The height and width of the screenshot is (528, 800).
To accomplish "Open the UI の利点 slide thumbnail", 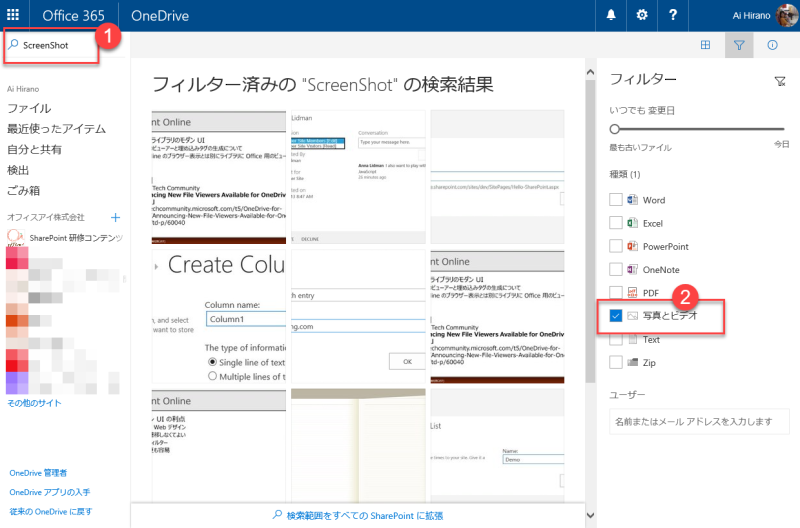I will pyautogui.click(x=219, y=446).
